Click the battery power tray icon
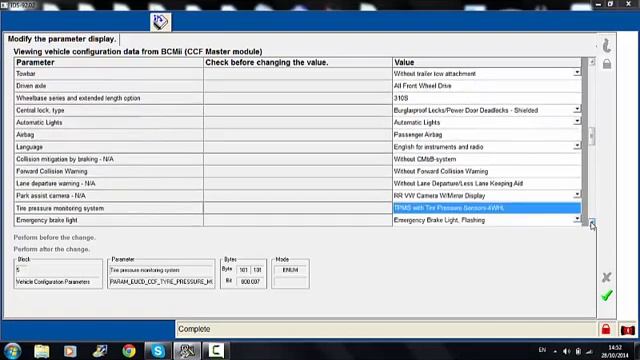The height and width of the screenshot is (360, 640). [578, 351]
